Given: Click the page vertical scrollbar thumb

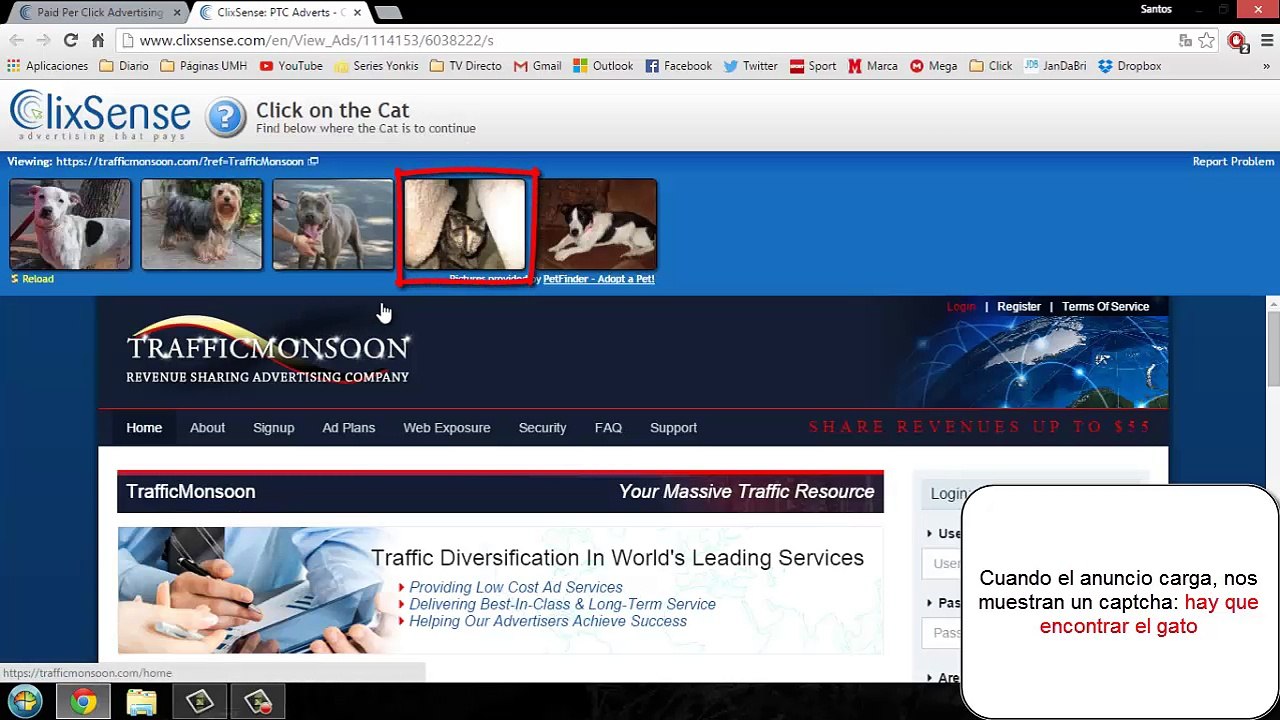Looking at the screenshot, I should pyautogui.click(x=1273, y=348).
